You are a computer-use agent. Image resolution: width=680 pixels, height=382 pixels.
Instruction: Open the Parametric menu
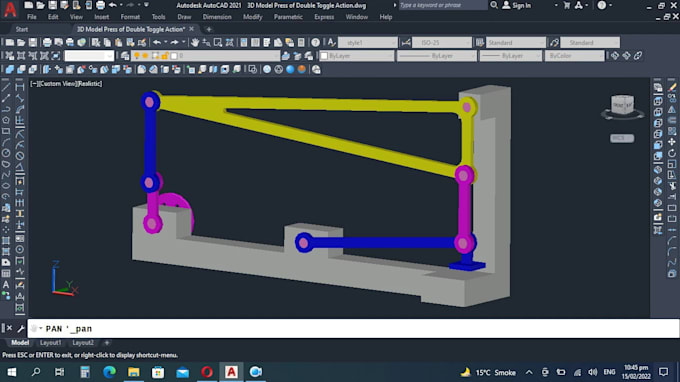[x=288, y=17]
